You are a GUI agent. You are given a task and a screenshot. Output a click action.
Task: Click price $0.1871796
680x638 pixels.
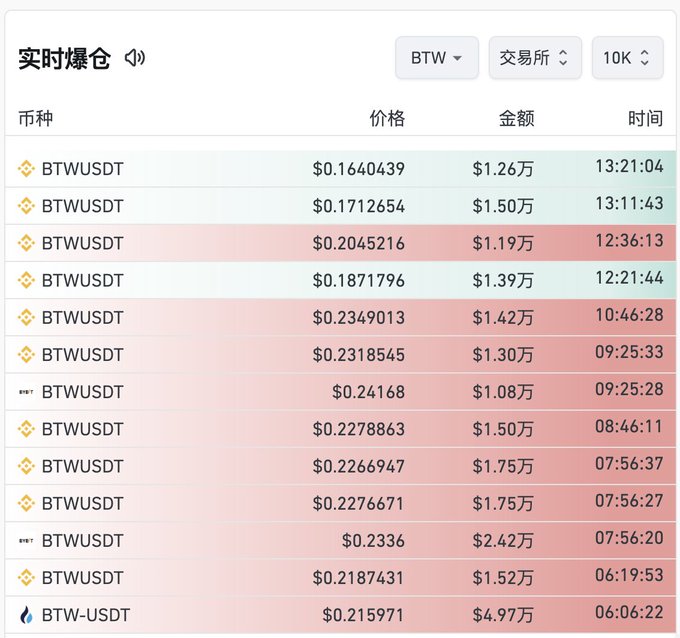pos(359,280)
